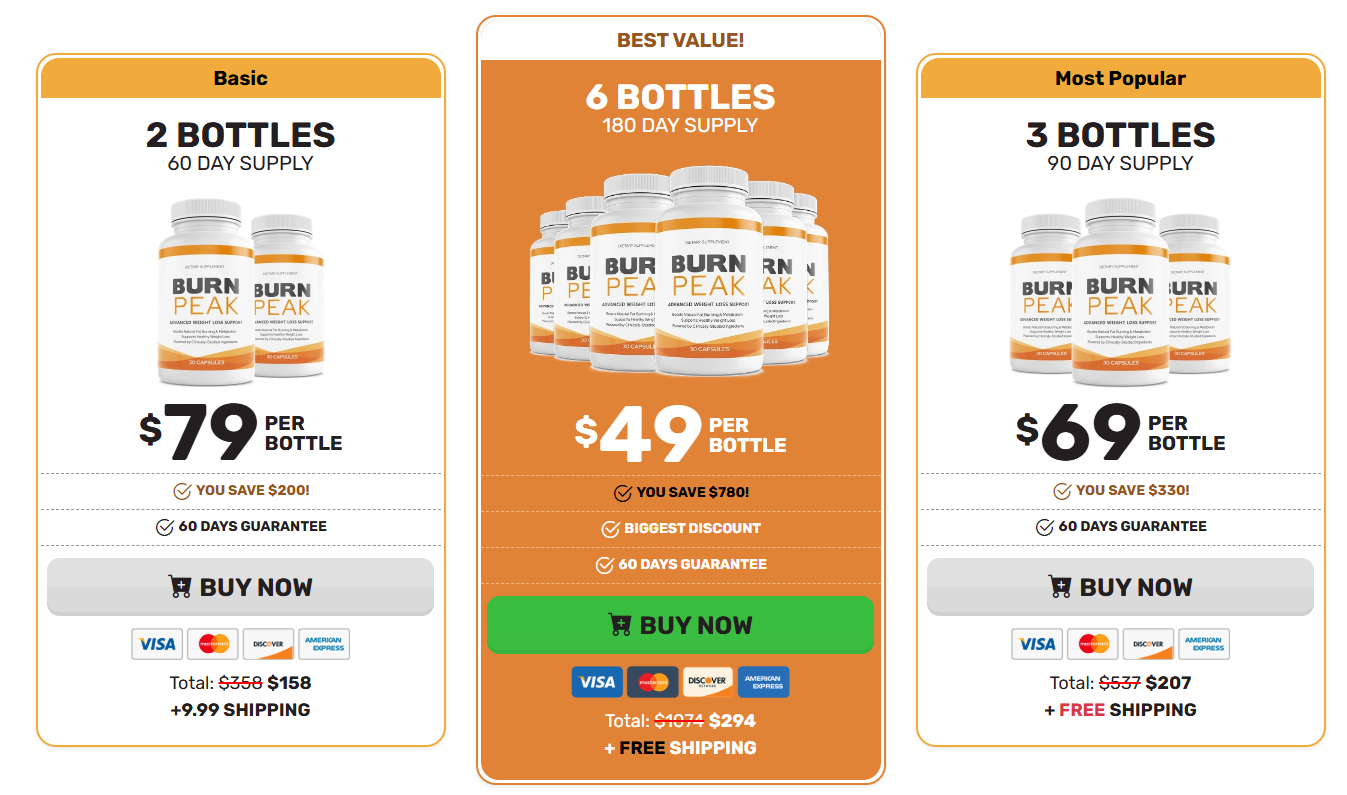The height and width of the screenshot is (795, 1347).
Task: Select the Basic plan header
Action: click(241, 78)
